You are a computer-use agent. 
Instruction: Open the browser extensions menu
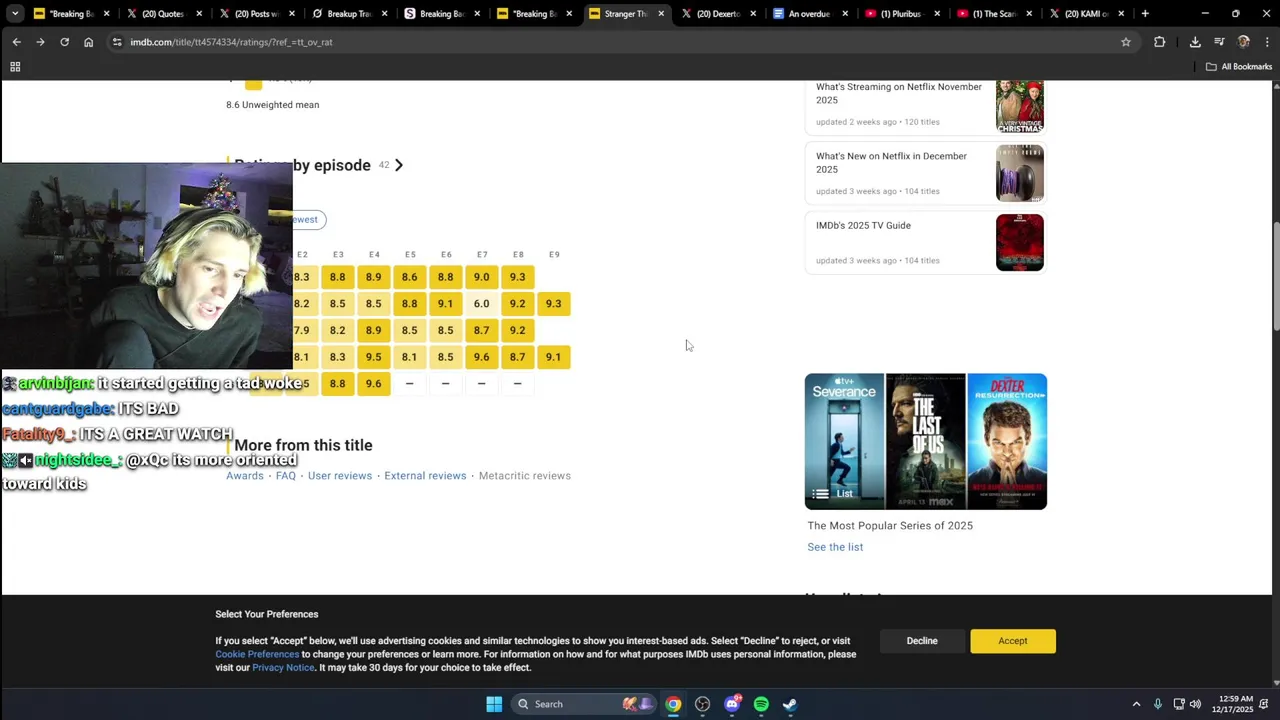1159,42
